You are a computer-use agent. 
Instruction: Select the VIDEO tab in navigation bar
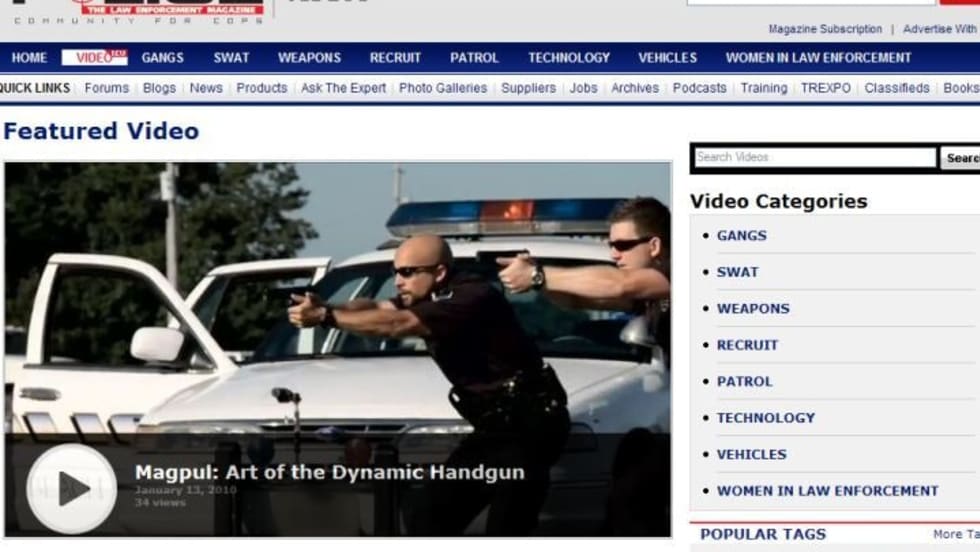pos(94,58)
